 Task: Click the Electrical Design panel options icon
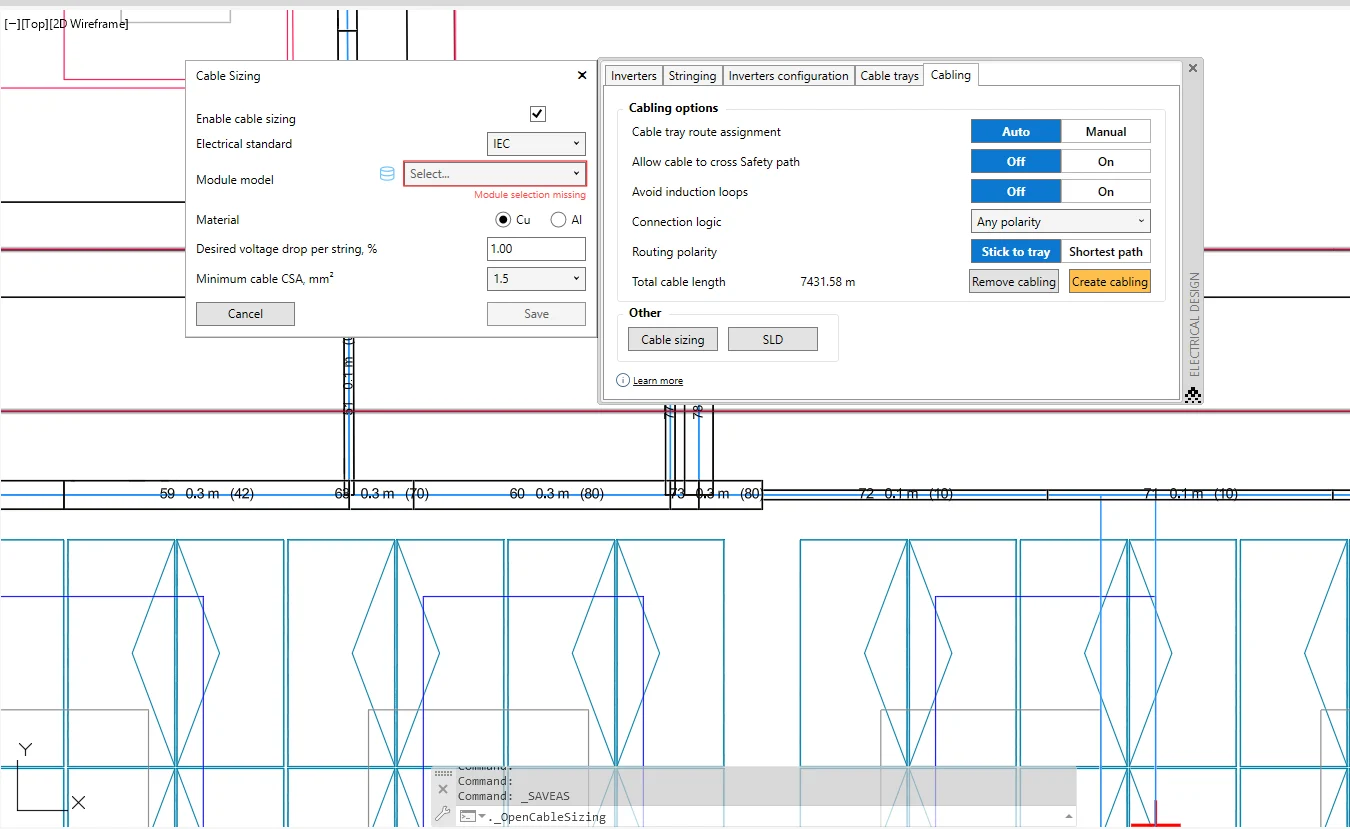point(1192,395)
